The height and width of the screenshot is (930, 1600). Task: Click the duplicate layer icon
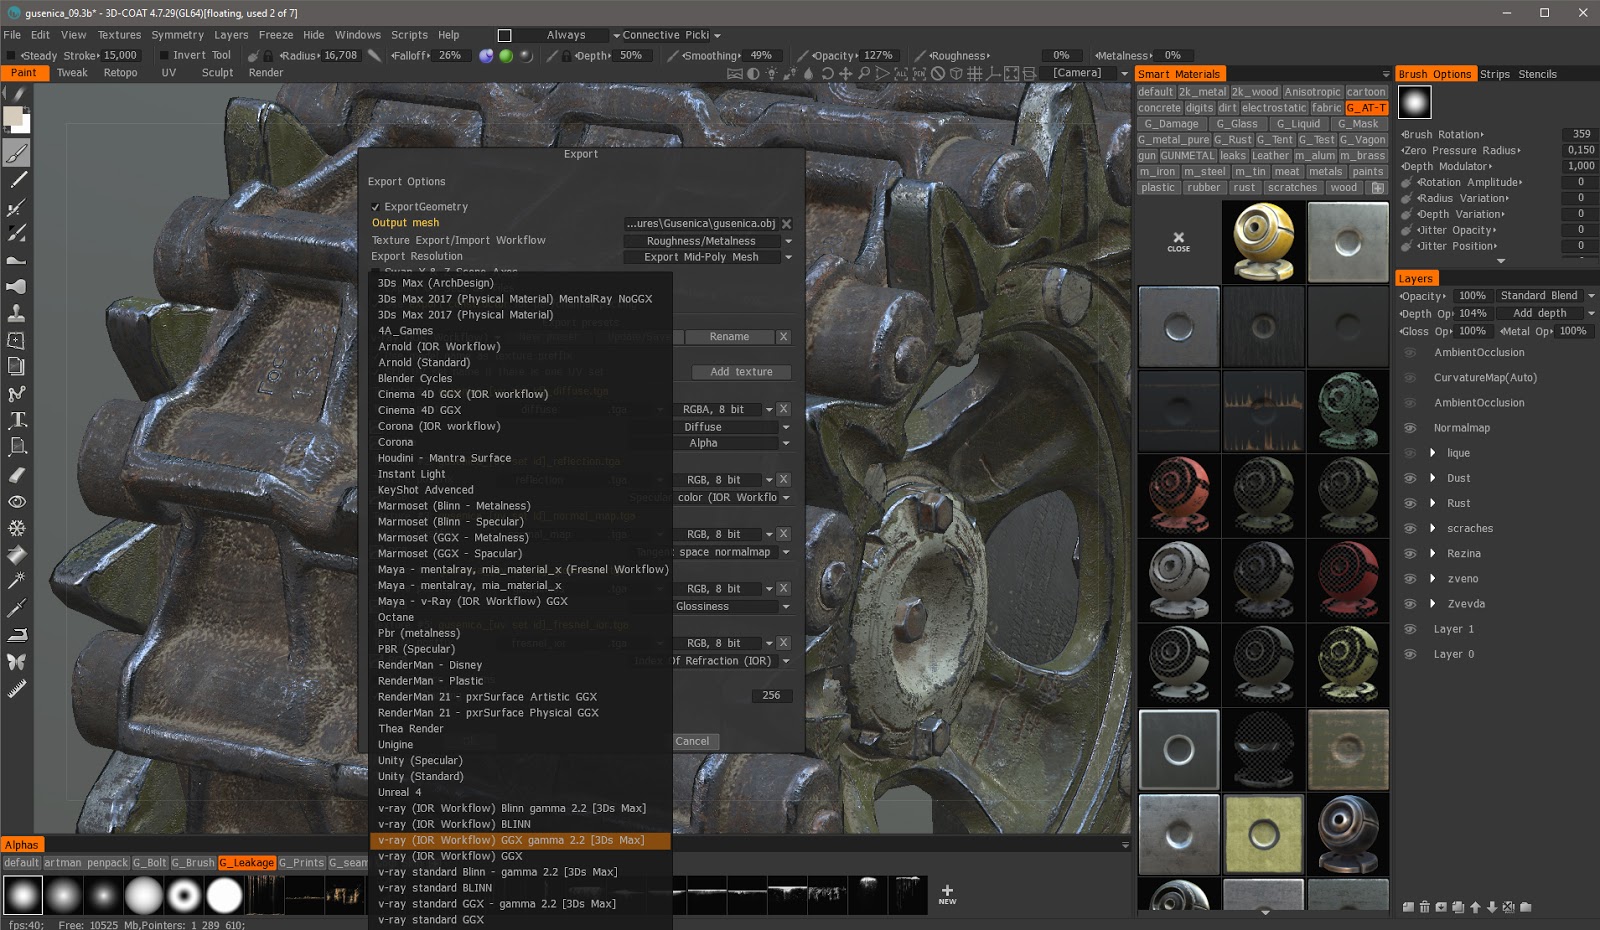point(1458,908)
